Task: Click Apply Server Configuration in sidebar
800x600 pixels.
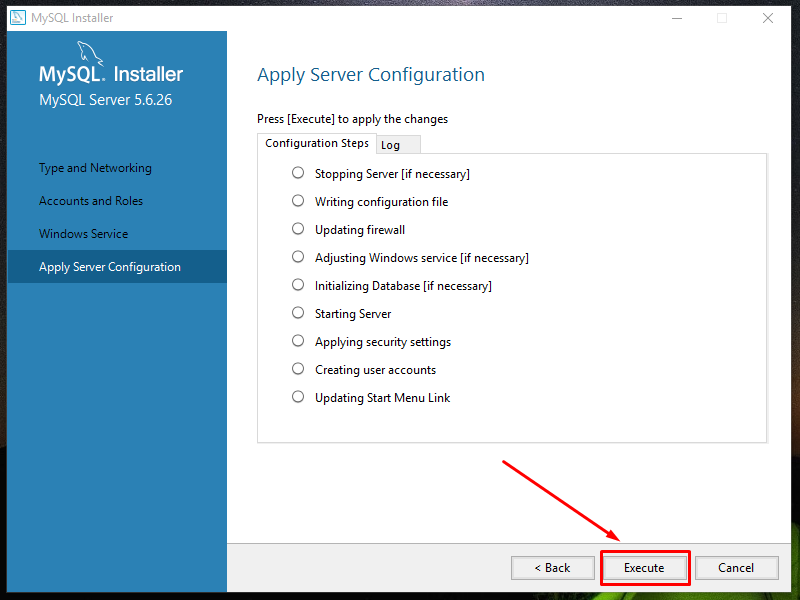Action: (x=108, y=266)
